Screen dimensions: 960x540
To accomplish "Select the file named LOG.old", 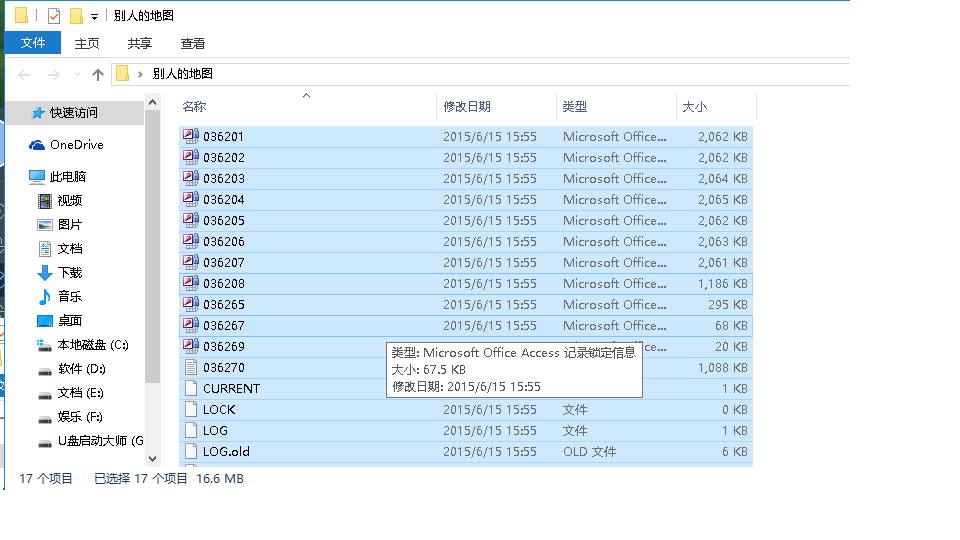I will click(226, 452).
